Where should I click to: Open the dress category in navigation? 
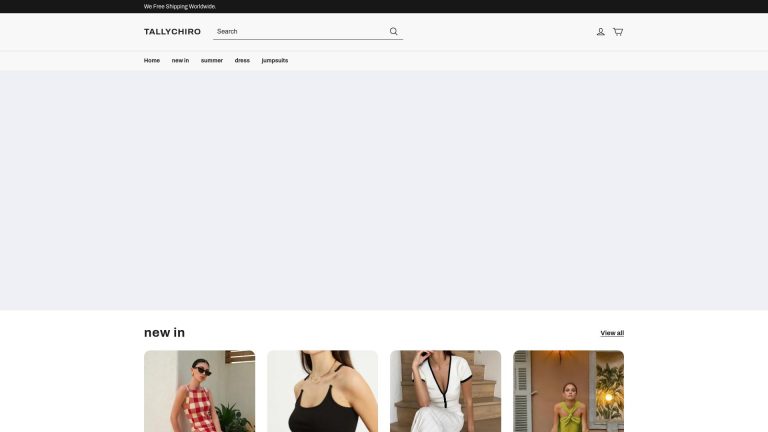[x=242, y=61]
